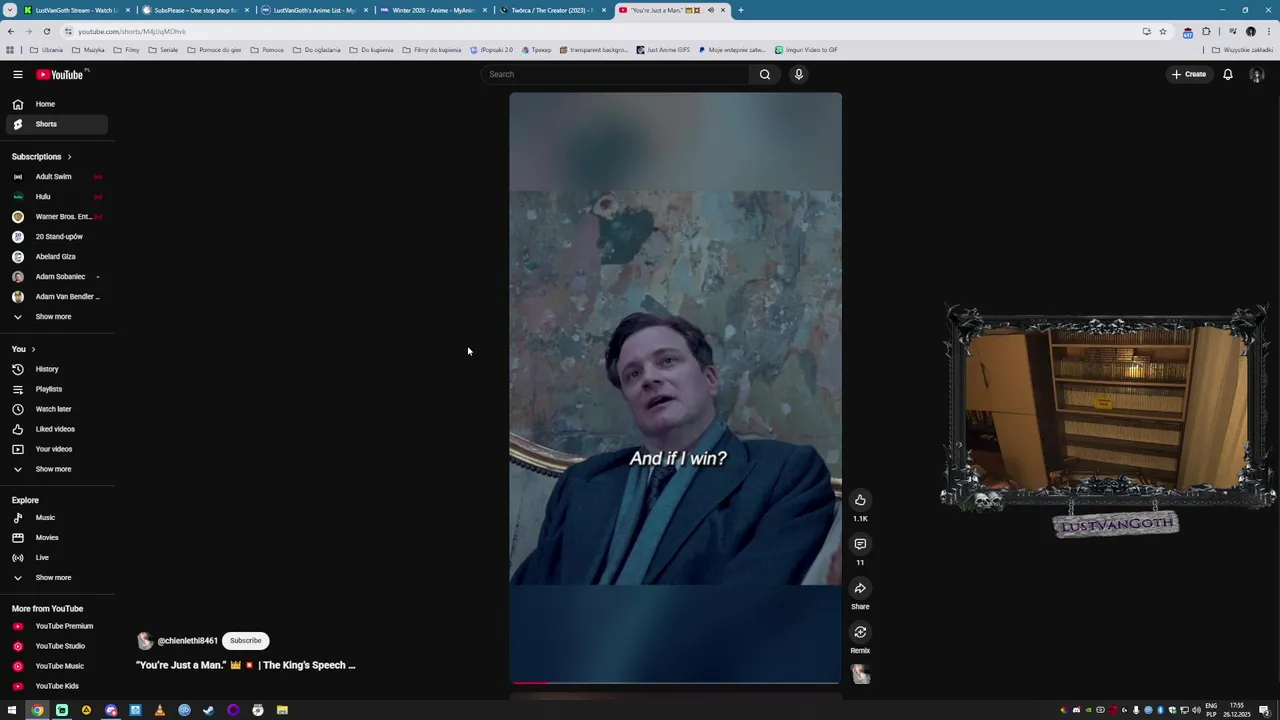Open the sound thumbnail under Remix
Viewport: 1280px width, 720px height.
pyautogui.click(x=860, y=675)
